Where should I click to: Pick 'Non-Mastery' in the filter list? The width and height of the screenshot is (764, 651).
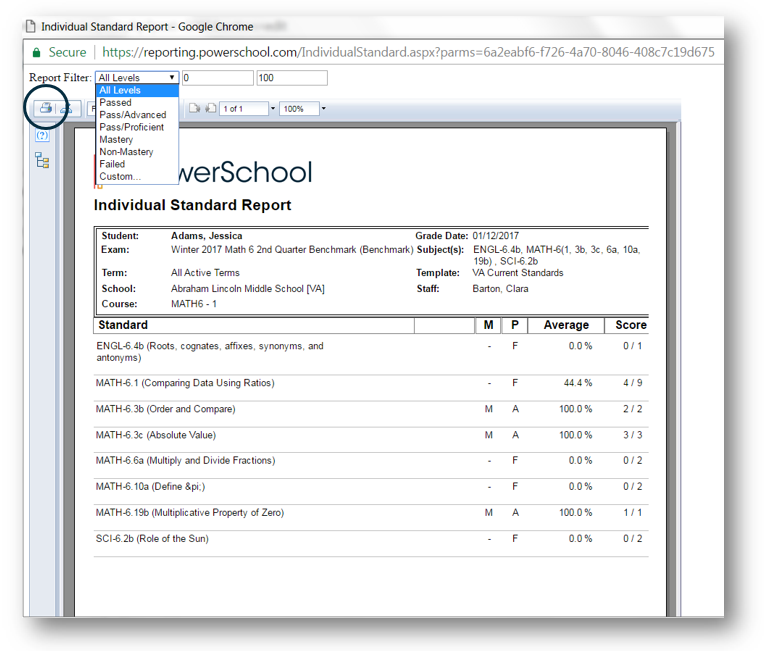point(137,152)
